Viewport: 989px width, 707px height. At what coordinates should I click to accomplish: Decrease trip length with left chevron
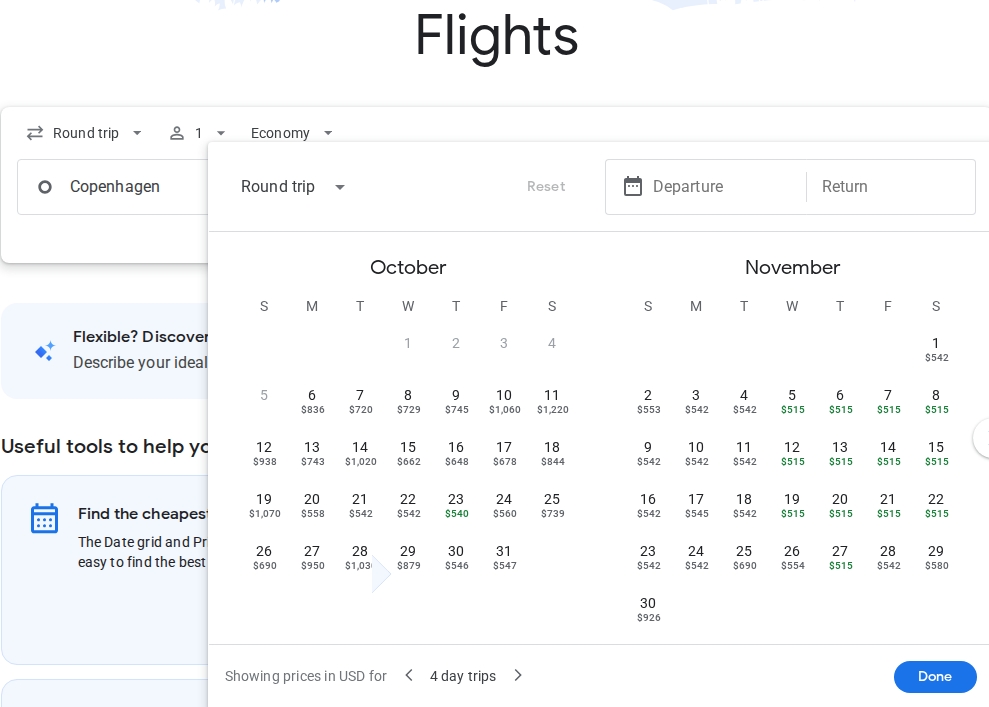pos(408,675)
